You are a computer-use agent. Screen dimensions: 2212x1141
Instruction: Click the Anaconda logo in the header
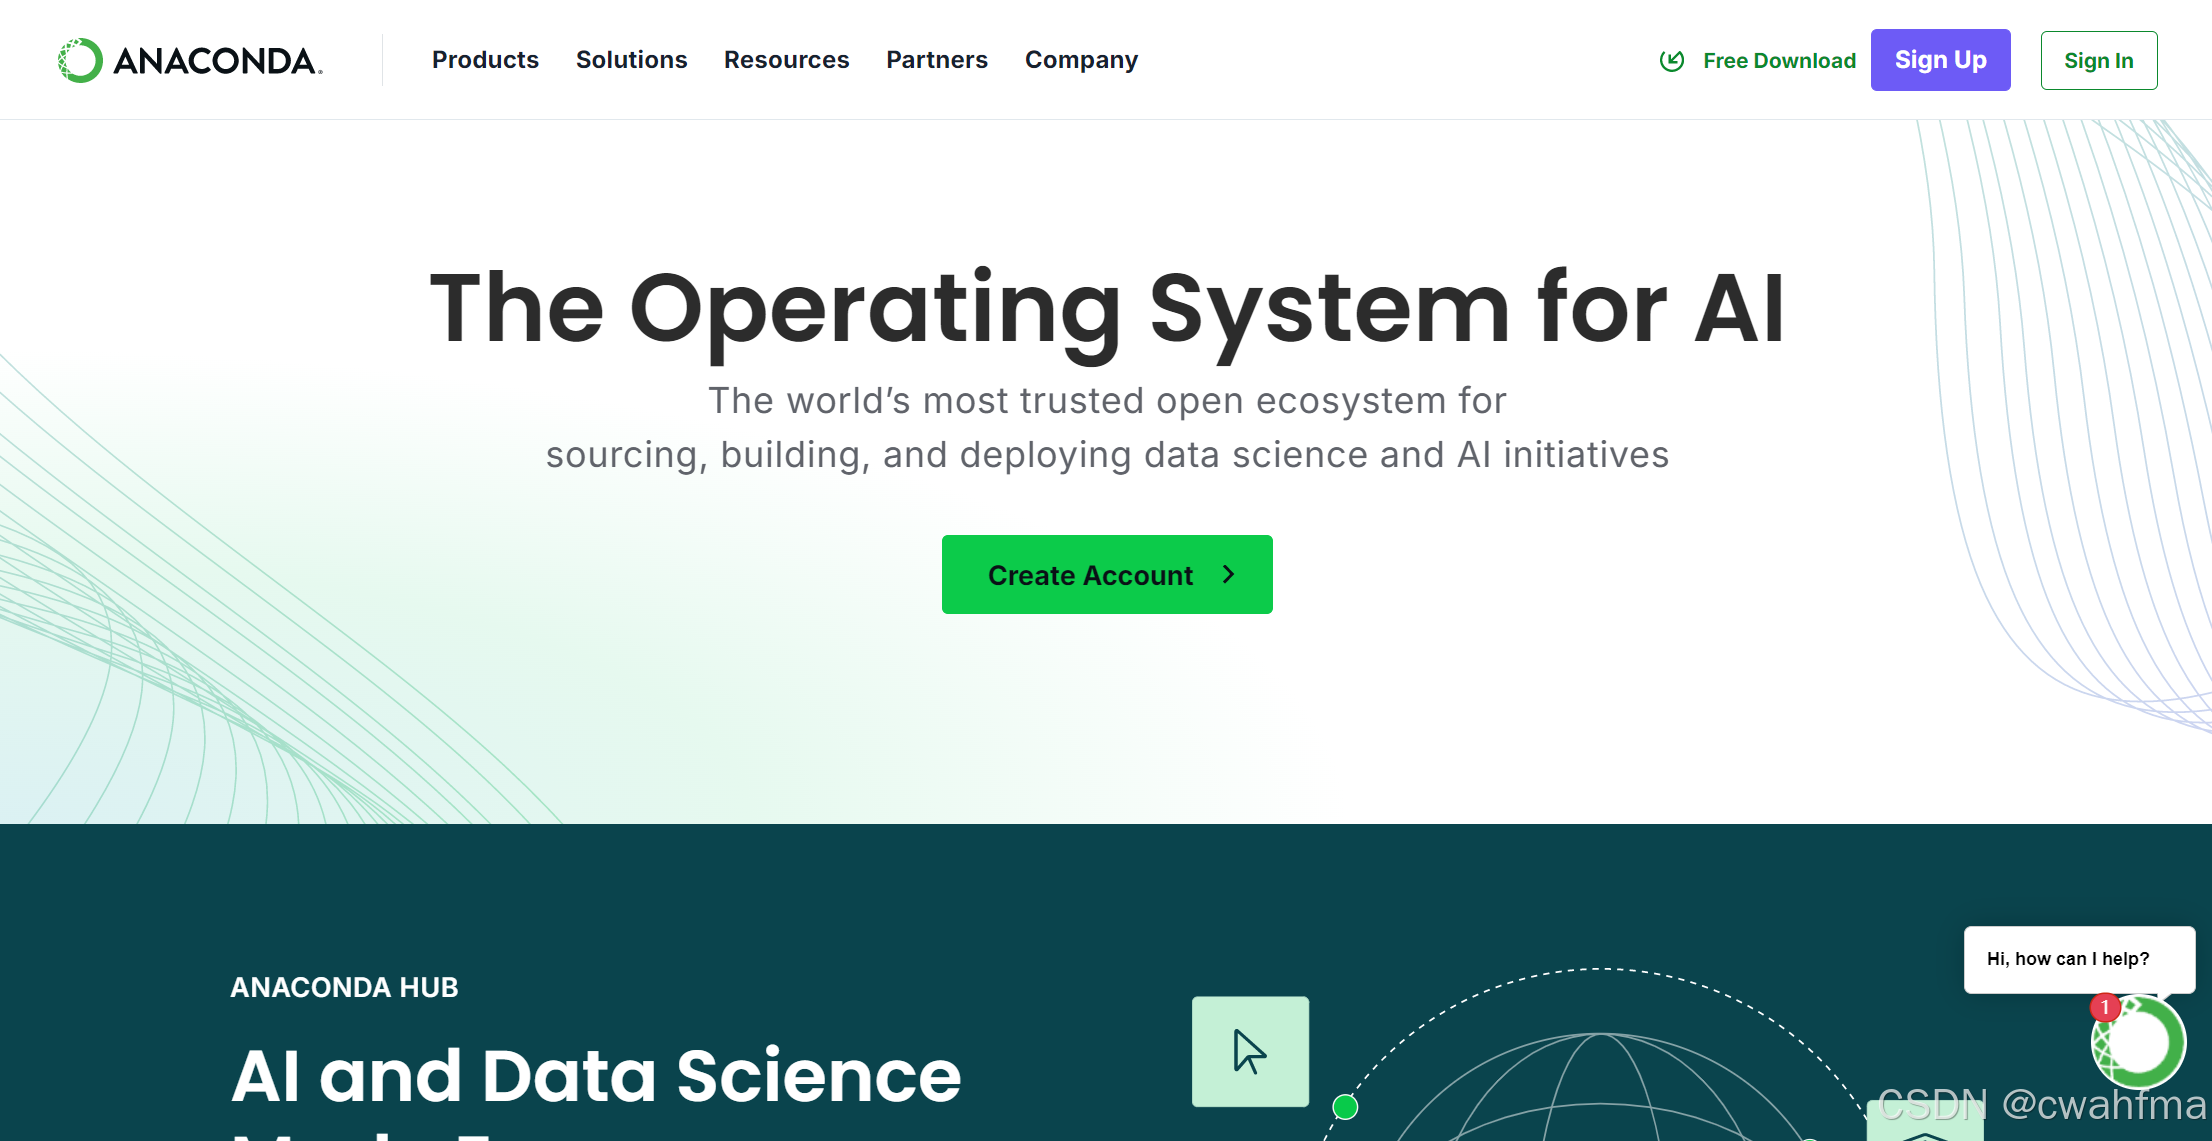[x=190, y=60]
